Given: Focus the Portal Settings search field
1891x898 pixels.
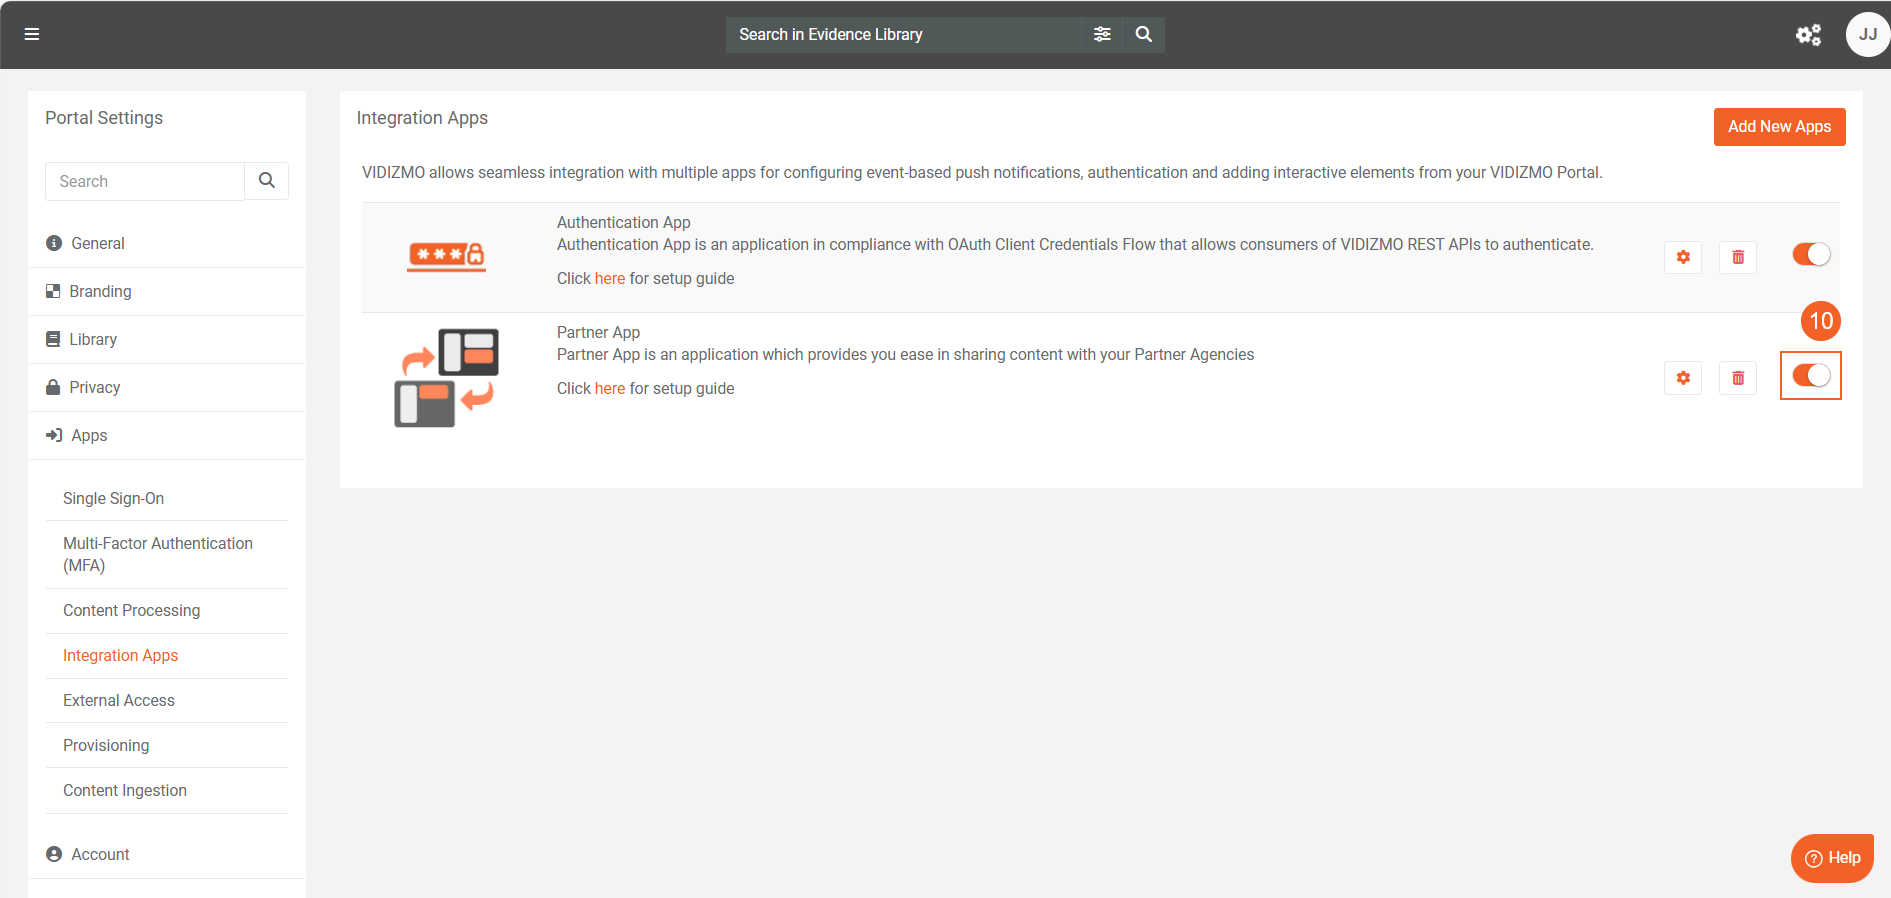Looking at the screenshot, I should pos(145,182).
